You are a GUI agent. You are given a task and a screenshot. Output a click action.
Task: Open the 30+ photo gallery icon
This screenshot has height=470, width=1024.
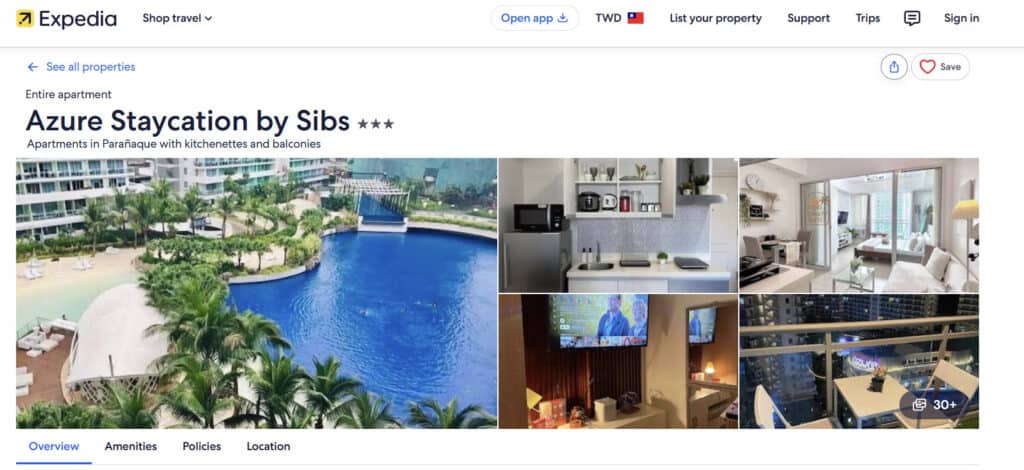(919, 405)
